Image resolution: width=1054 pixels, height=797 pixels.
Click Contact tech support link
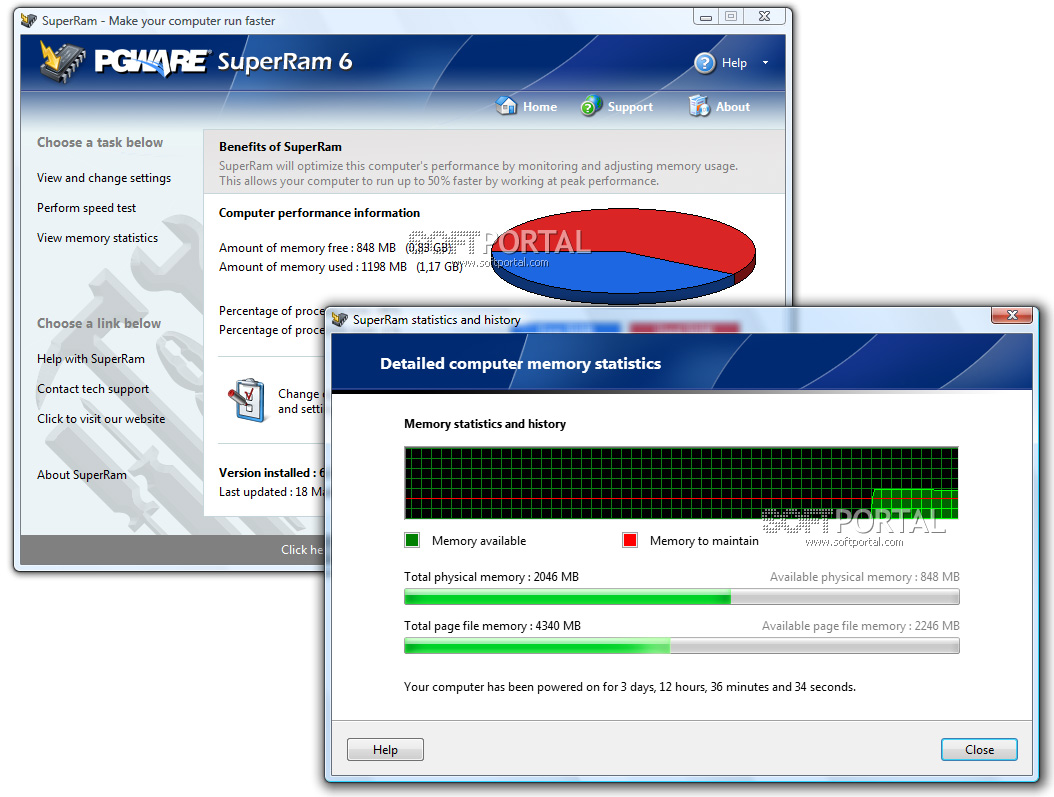click(93, 389)
